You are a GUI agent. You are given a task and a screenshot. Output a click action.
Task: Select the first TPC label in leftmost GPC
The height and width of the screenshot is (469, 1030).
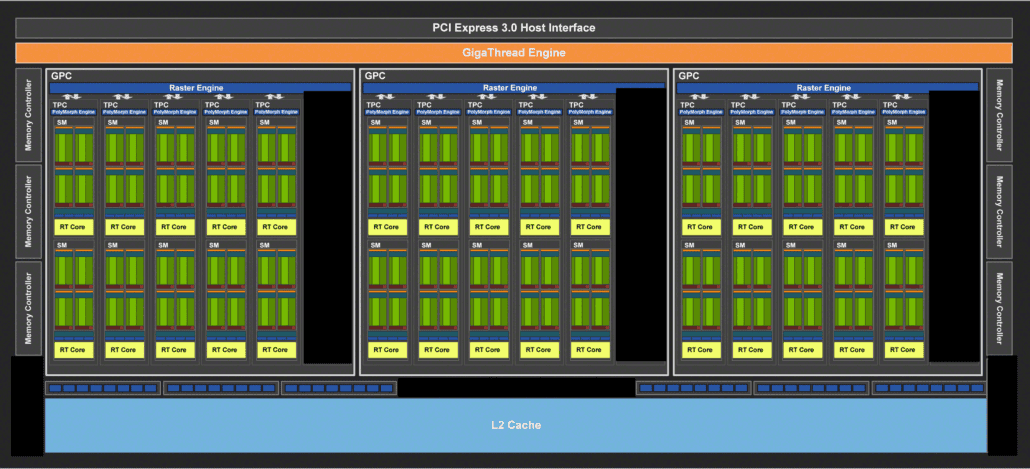pyautogui.click(x=60, y=104)
